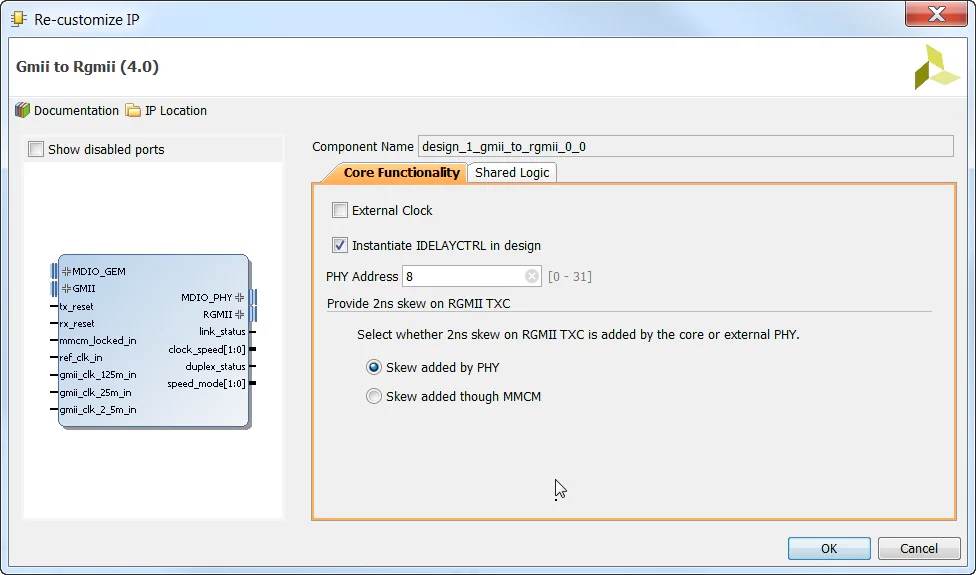Click the [0 - 31] range hint
The image size is (976, 575).
570,276
